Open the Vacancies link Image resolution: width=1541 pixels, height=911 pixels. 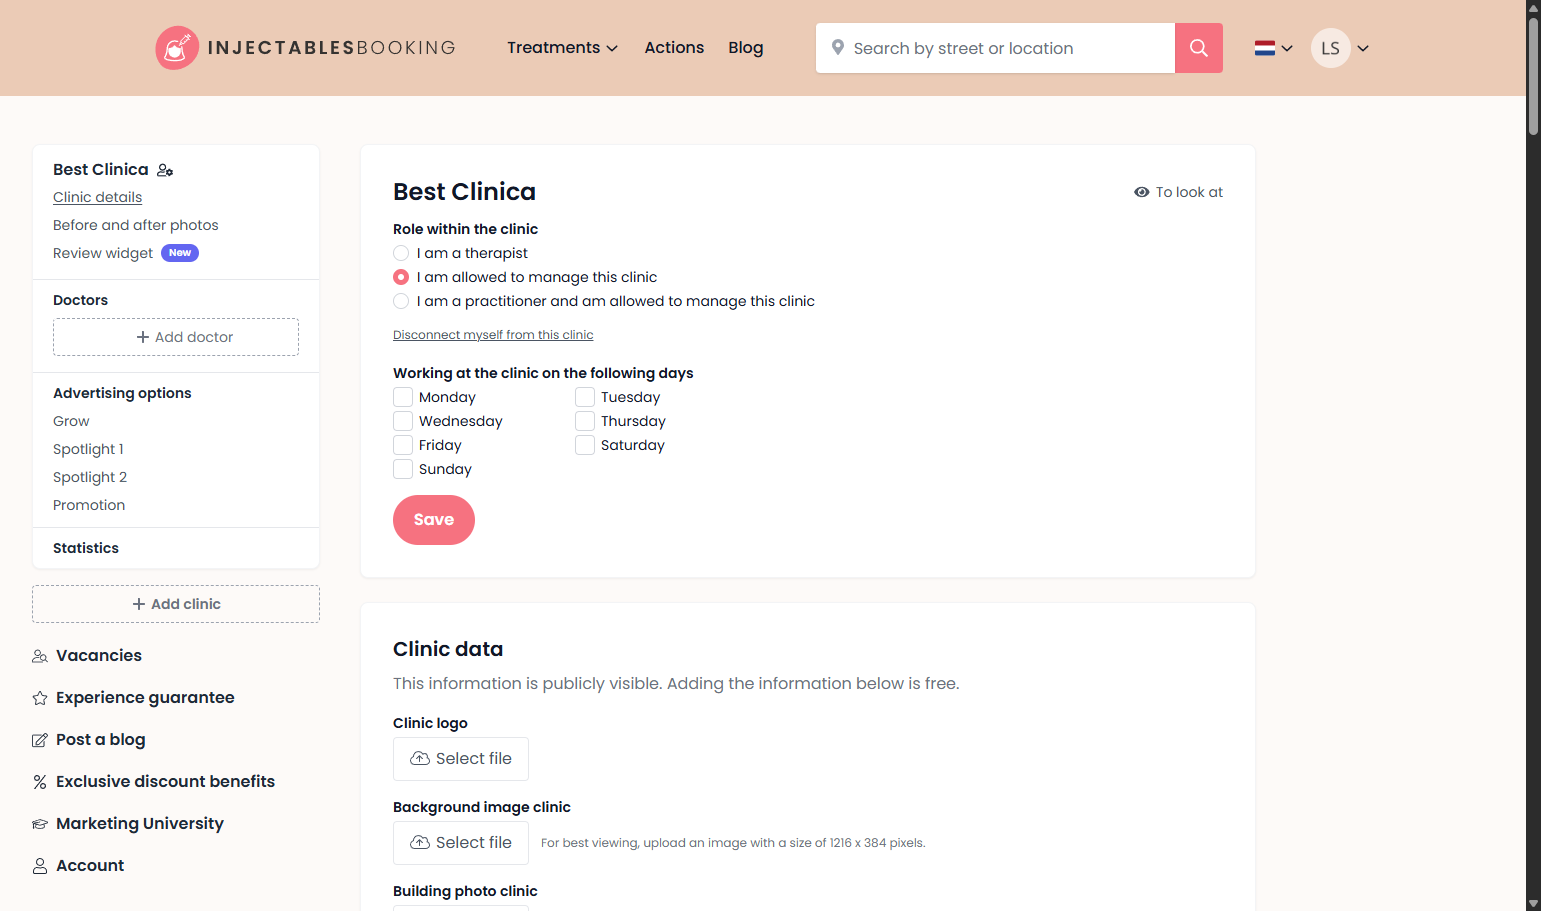pyautogui.click(x=99, y=656)
